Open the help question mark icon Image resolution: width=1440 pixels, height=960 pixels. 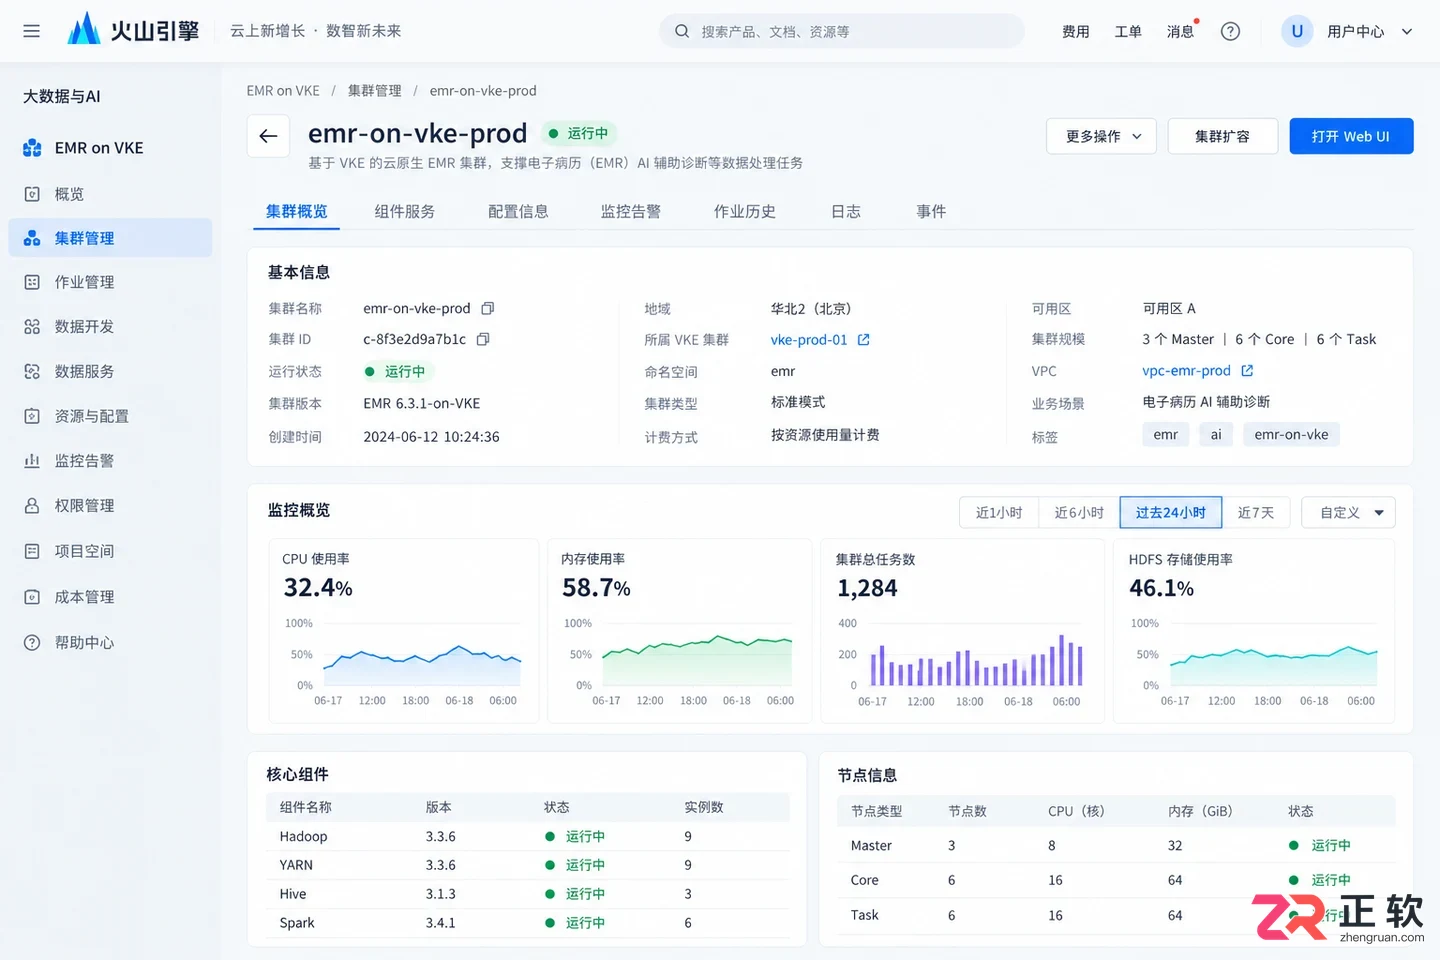pos(1230,31)
